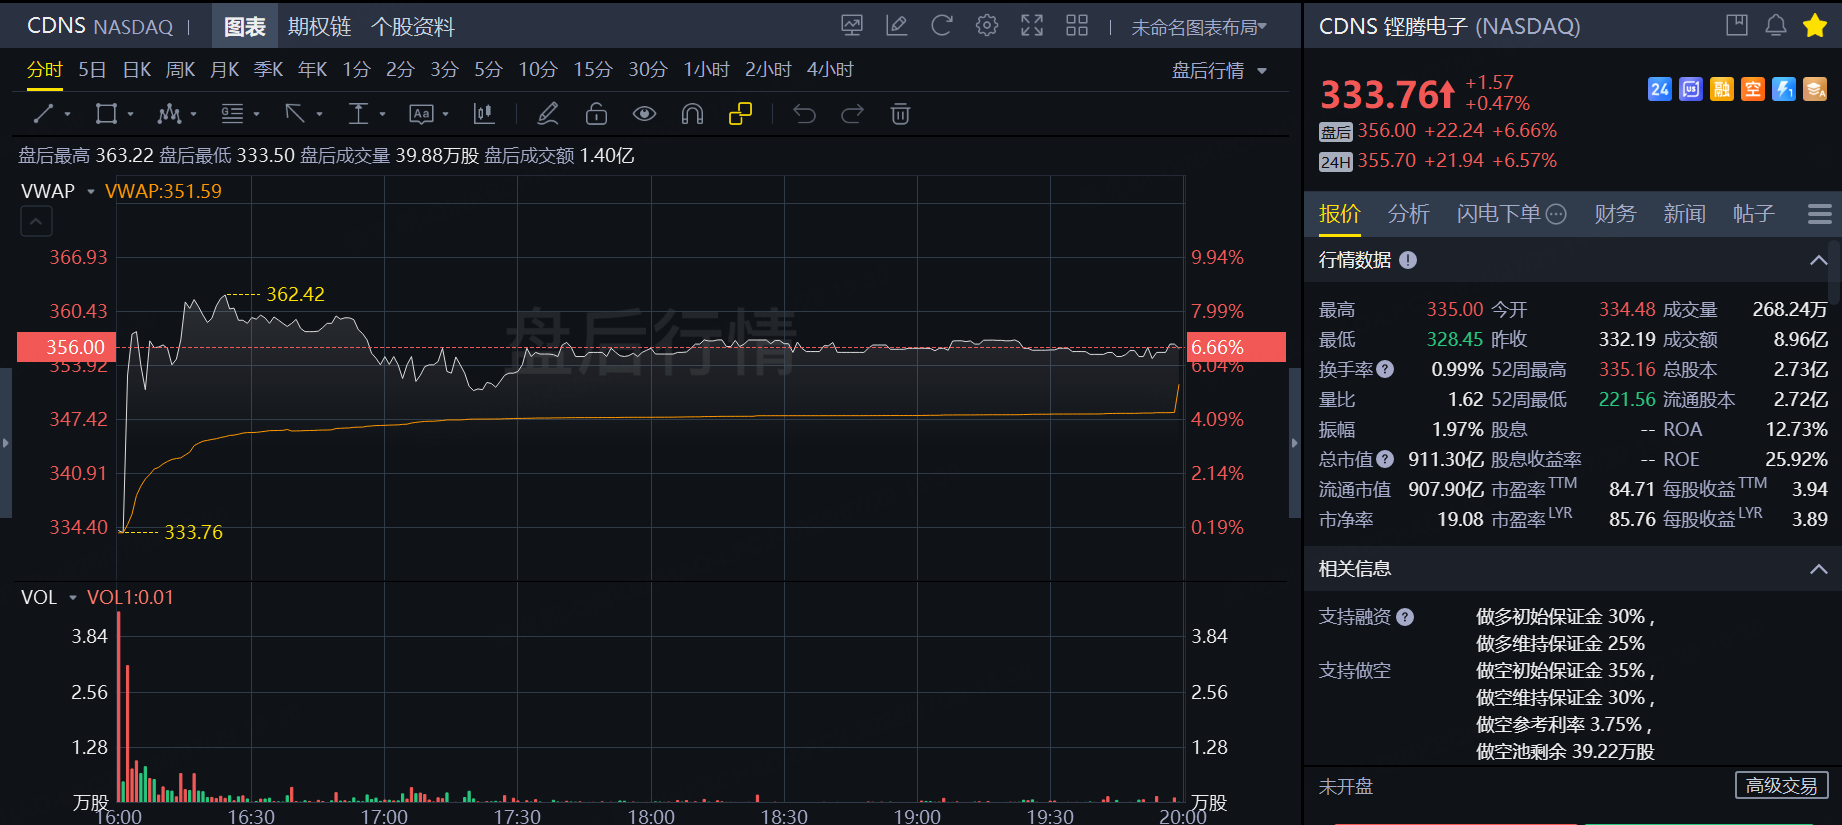
Task: Open text note tool dropdown arrow
Action: pos(446,115)
